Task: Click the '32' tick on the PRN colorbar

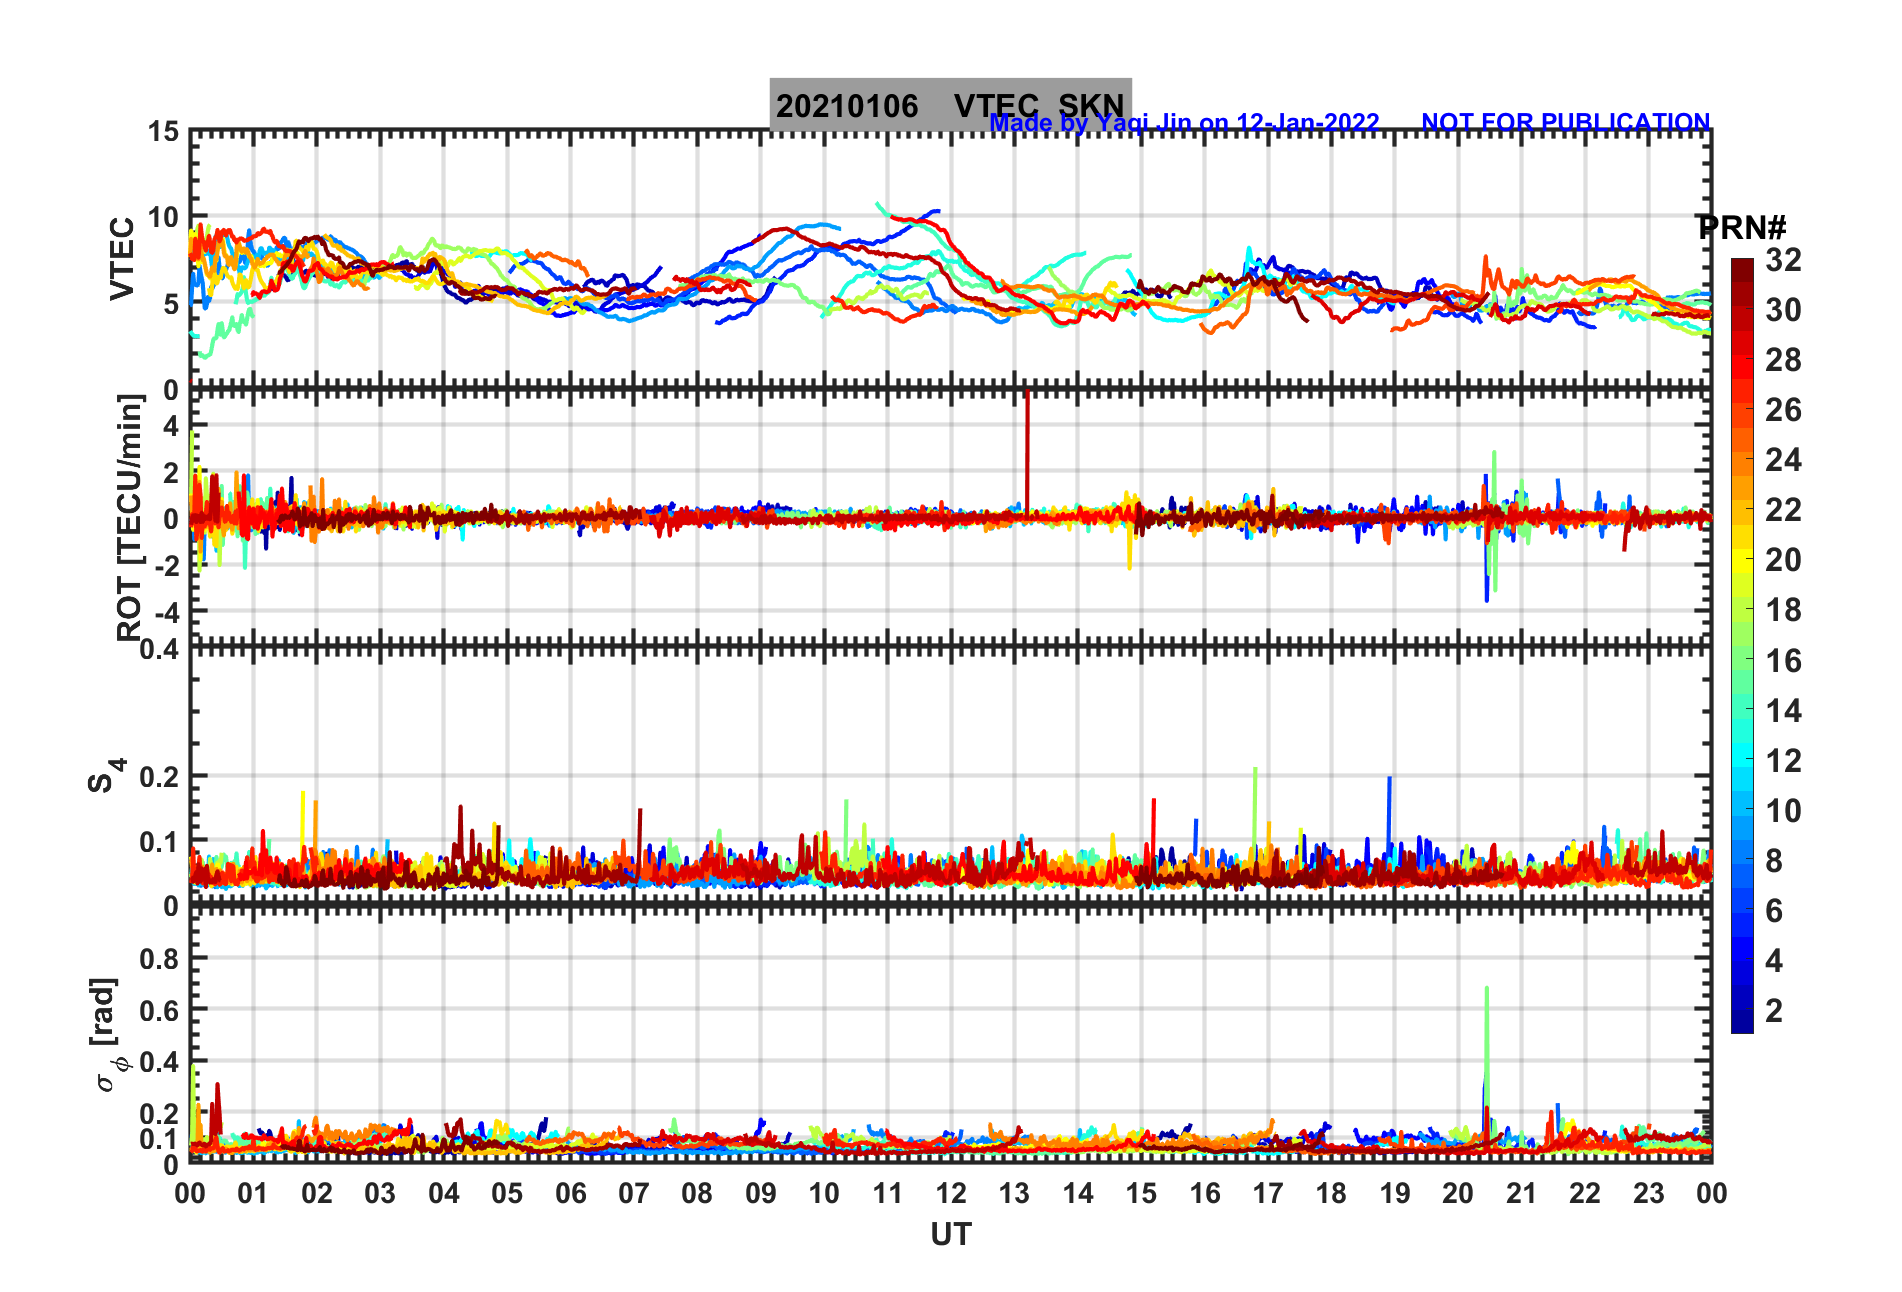Action: 1783,260
